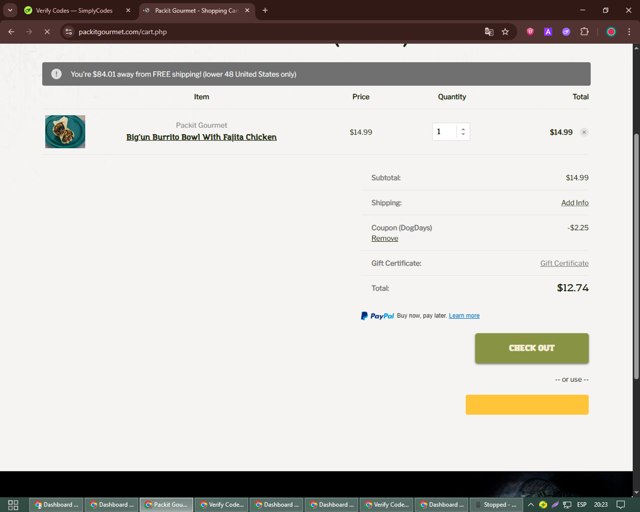Click Add Info for shipping
The height and width of the screenshot is (512, 640).
point(575,203)
